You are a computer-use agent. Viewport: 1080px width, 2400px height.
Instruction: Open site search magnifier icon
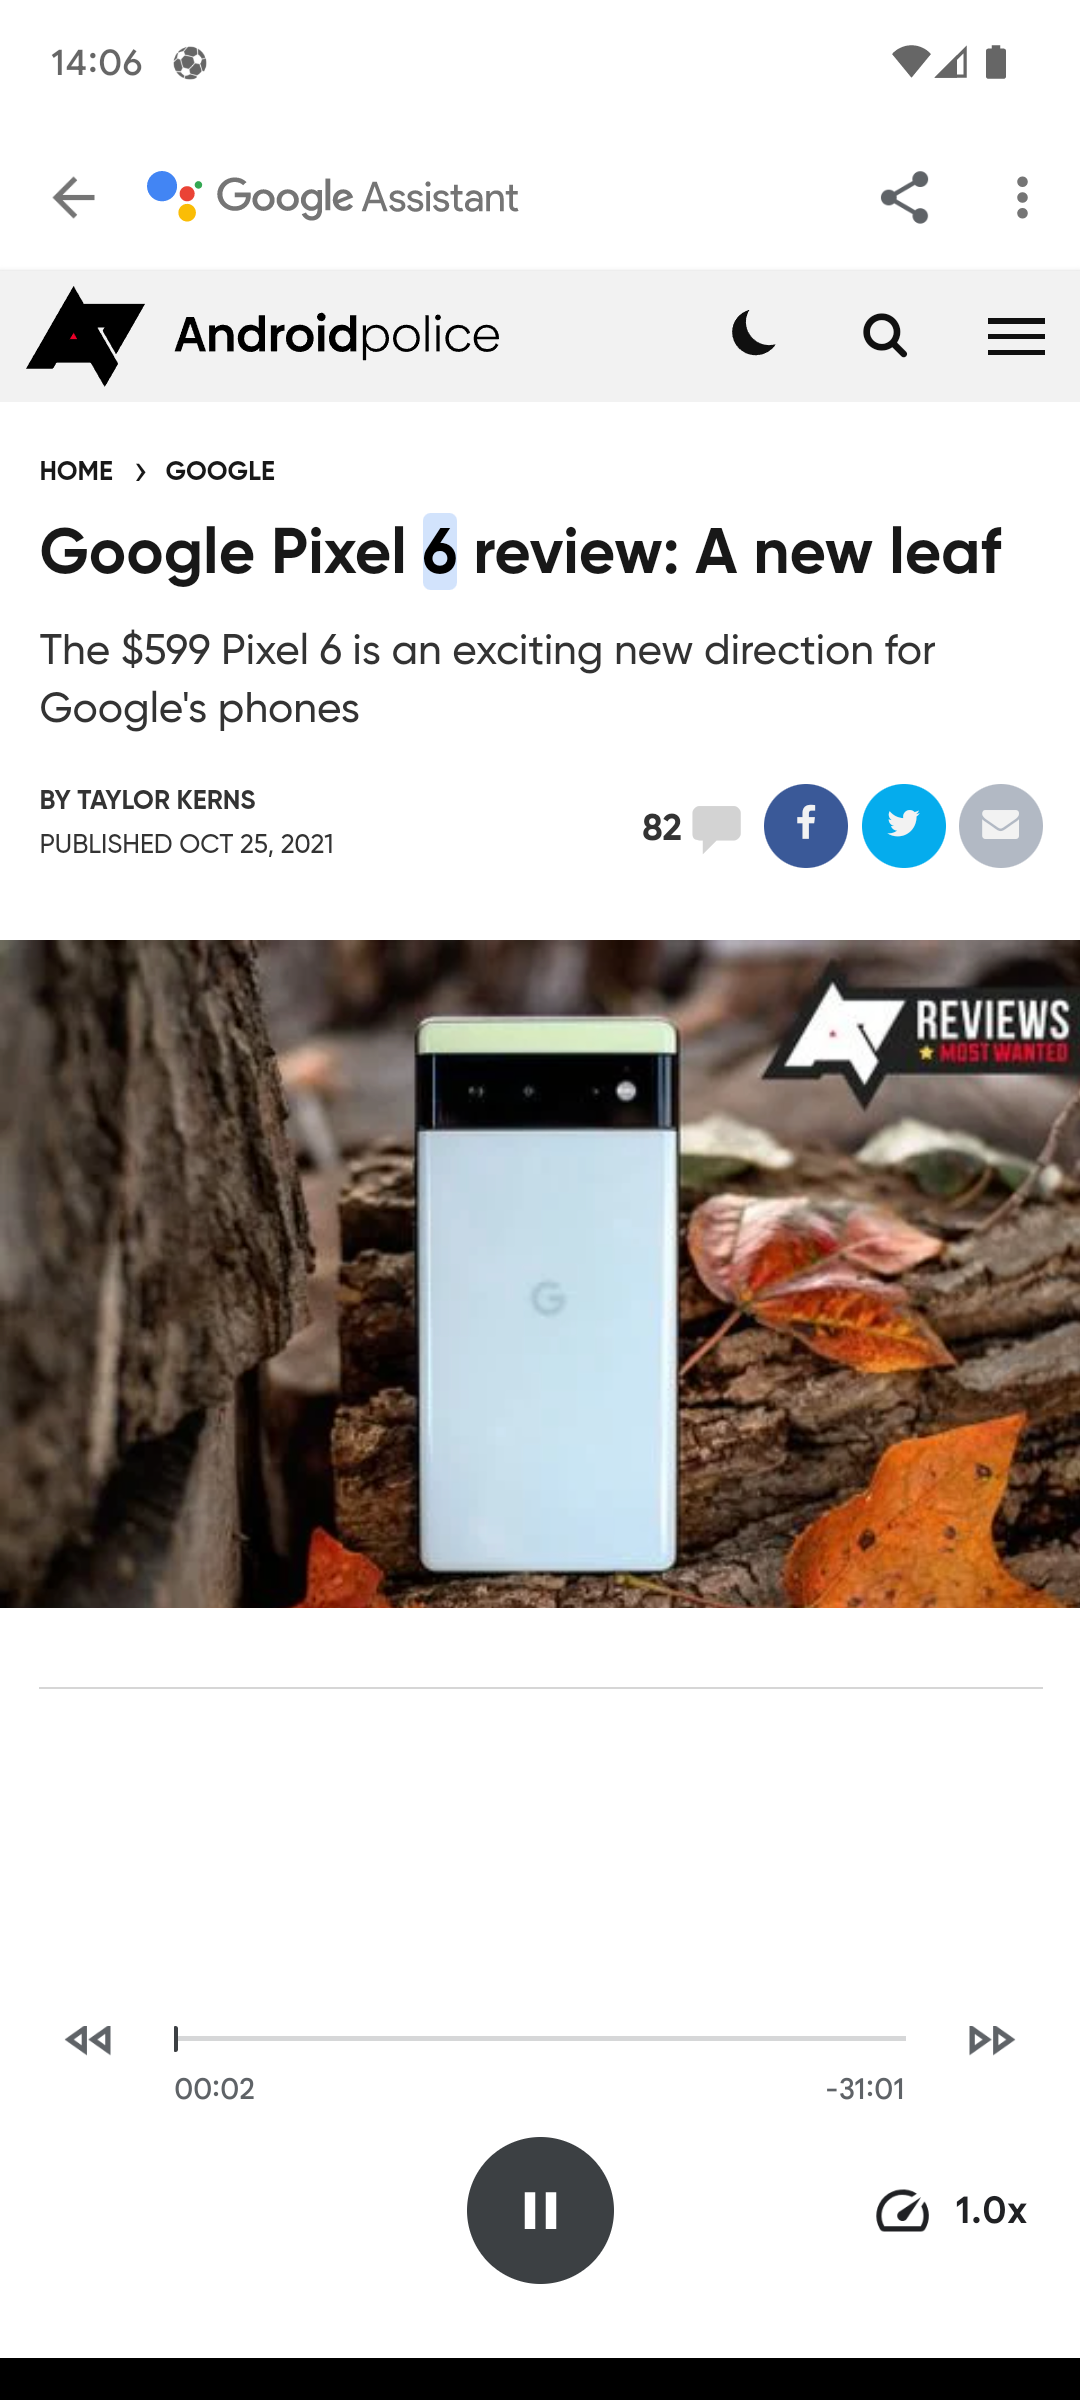885,335
